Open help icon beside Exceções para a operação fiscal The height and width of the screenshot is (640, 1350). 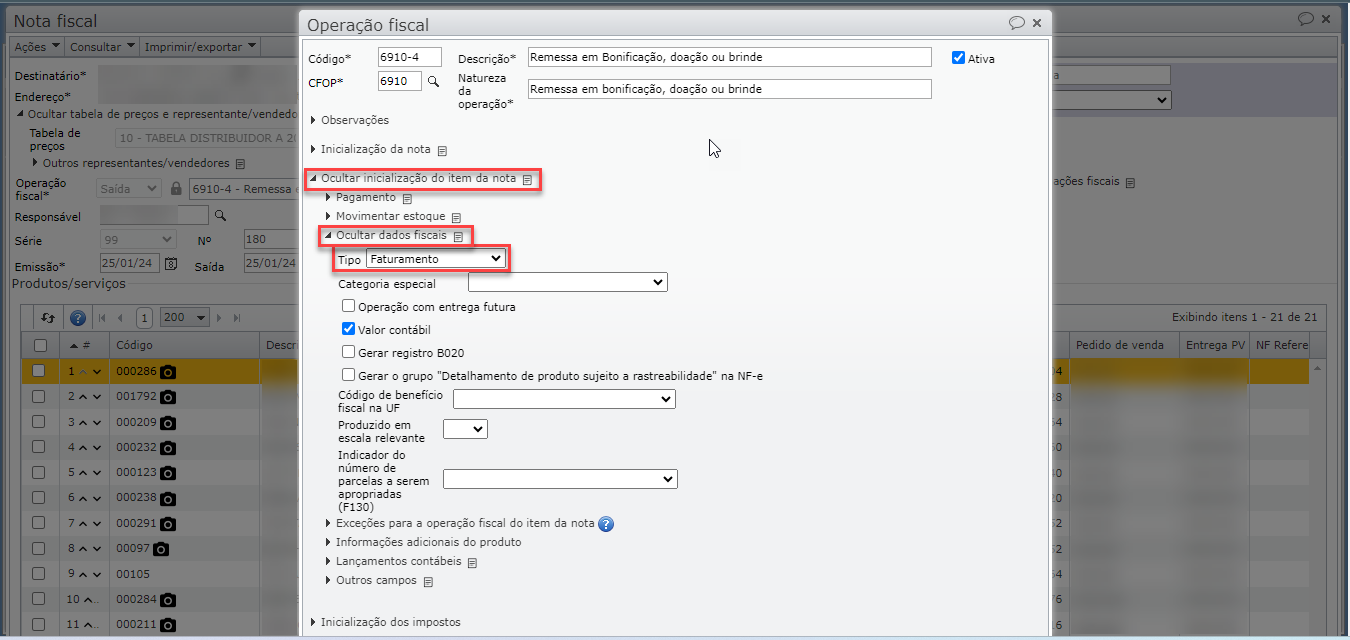pyautogui.click(x=606, y=524)
